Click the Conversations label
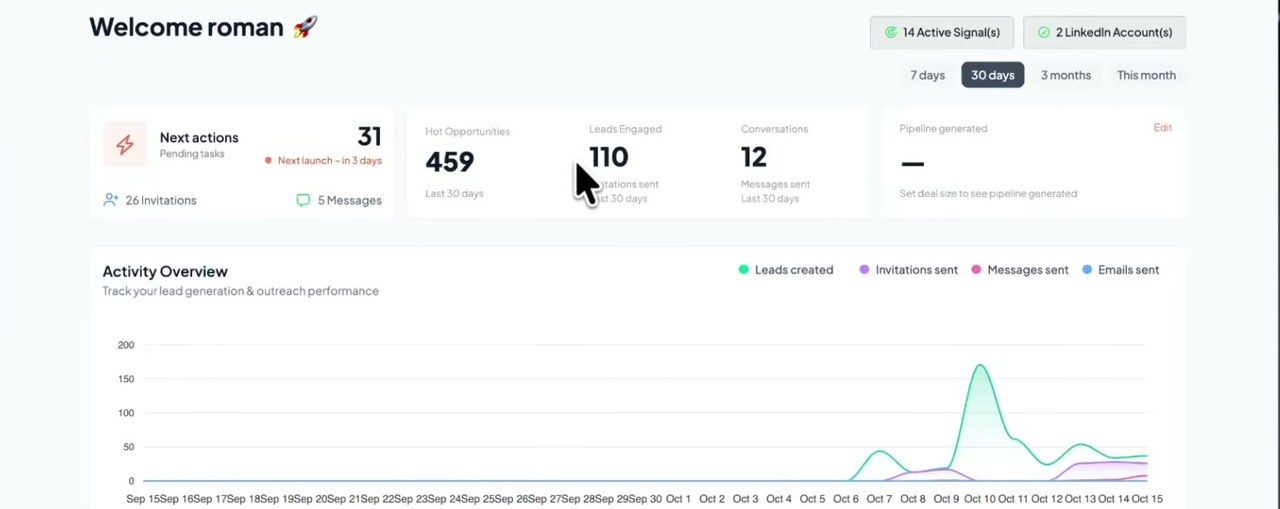The width and height of the screenshot is (1280, 509). coord(775,129)
